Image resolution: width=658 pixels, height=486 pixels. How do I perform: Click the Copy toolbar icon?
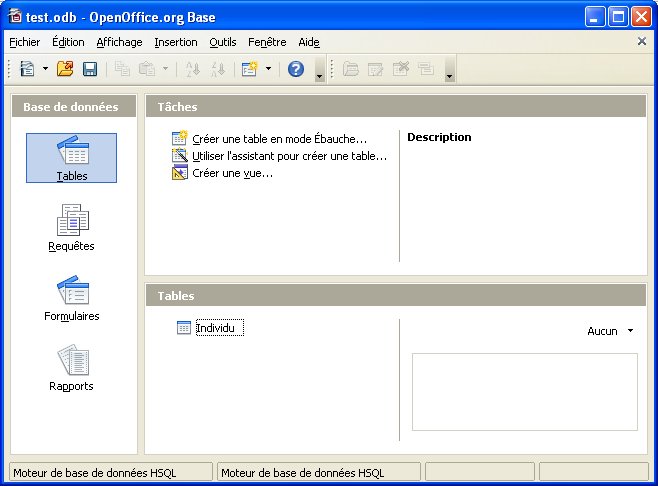[x=122, y=68]
